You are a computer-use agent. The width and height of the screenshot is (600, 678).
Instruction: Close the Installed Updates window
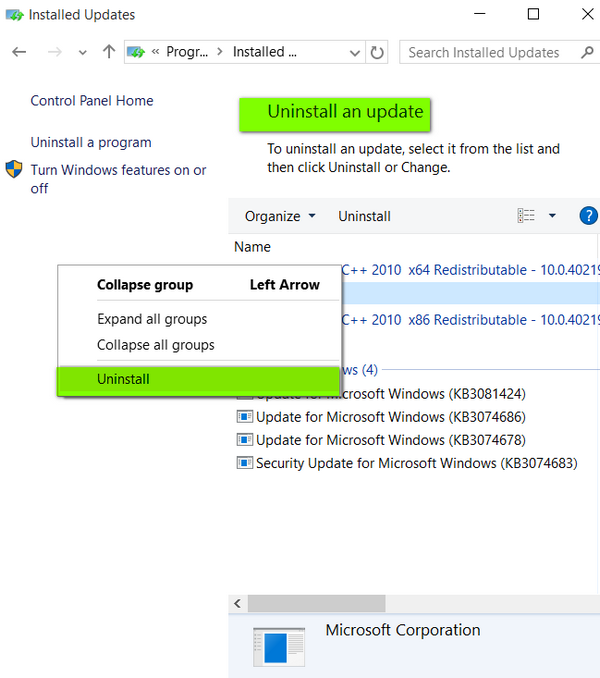587,14
